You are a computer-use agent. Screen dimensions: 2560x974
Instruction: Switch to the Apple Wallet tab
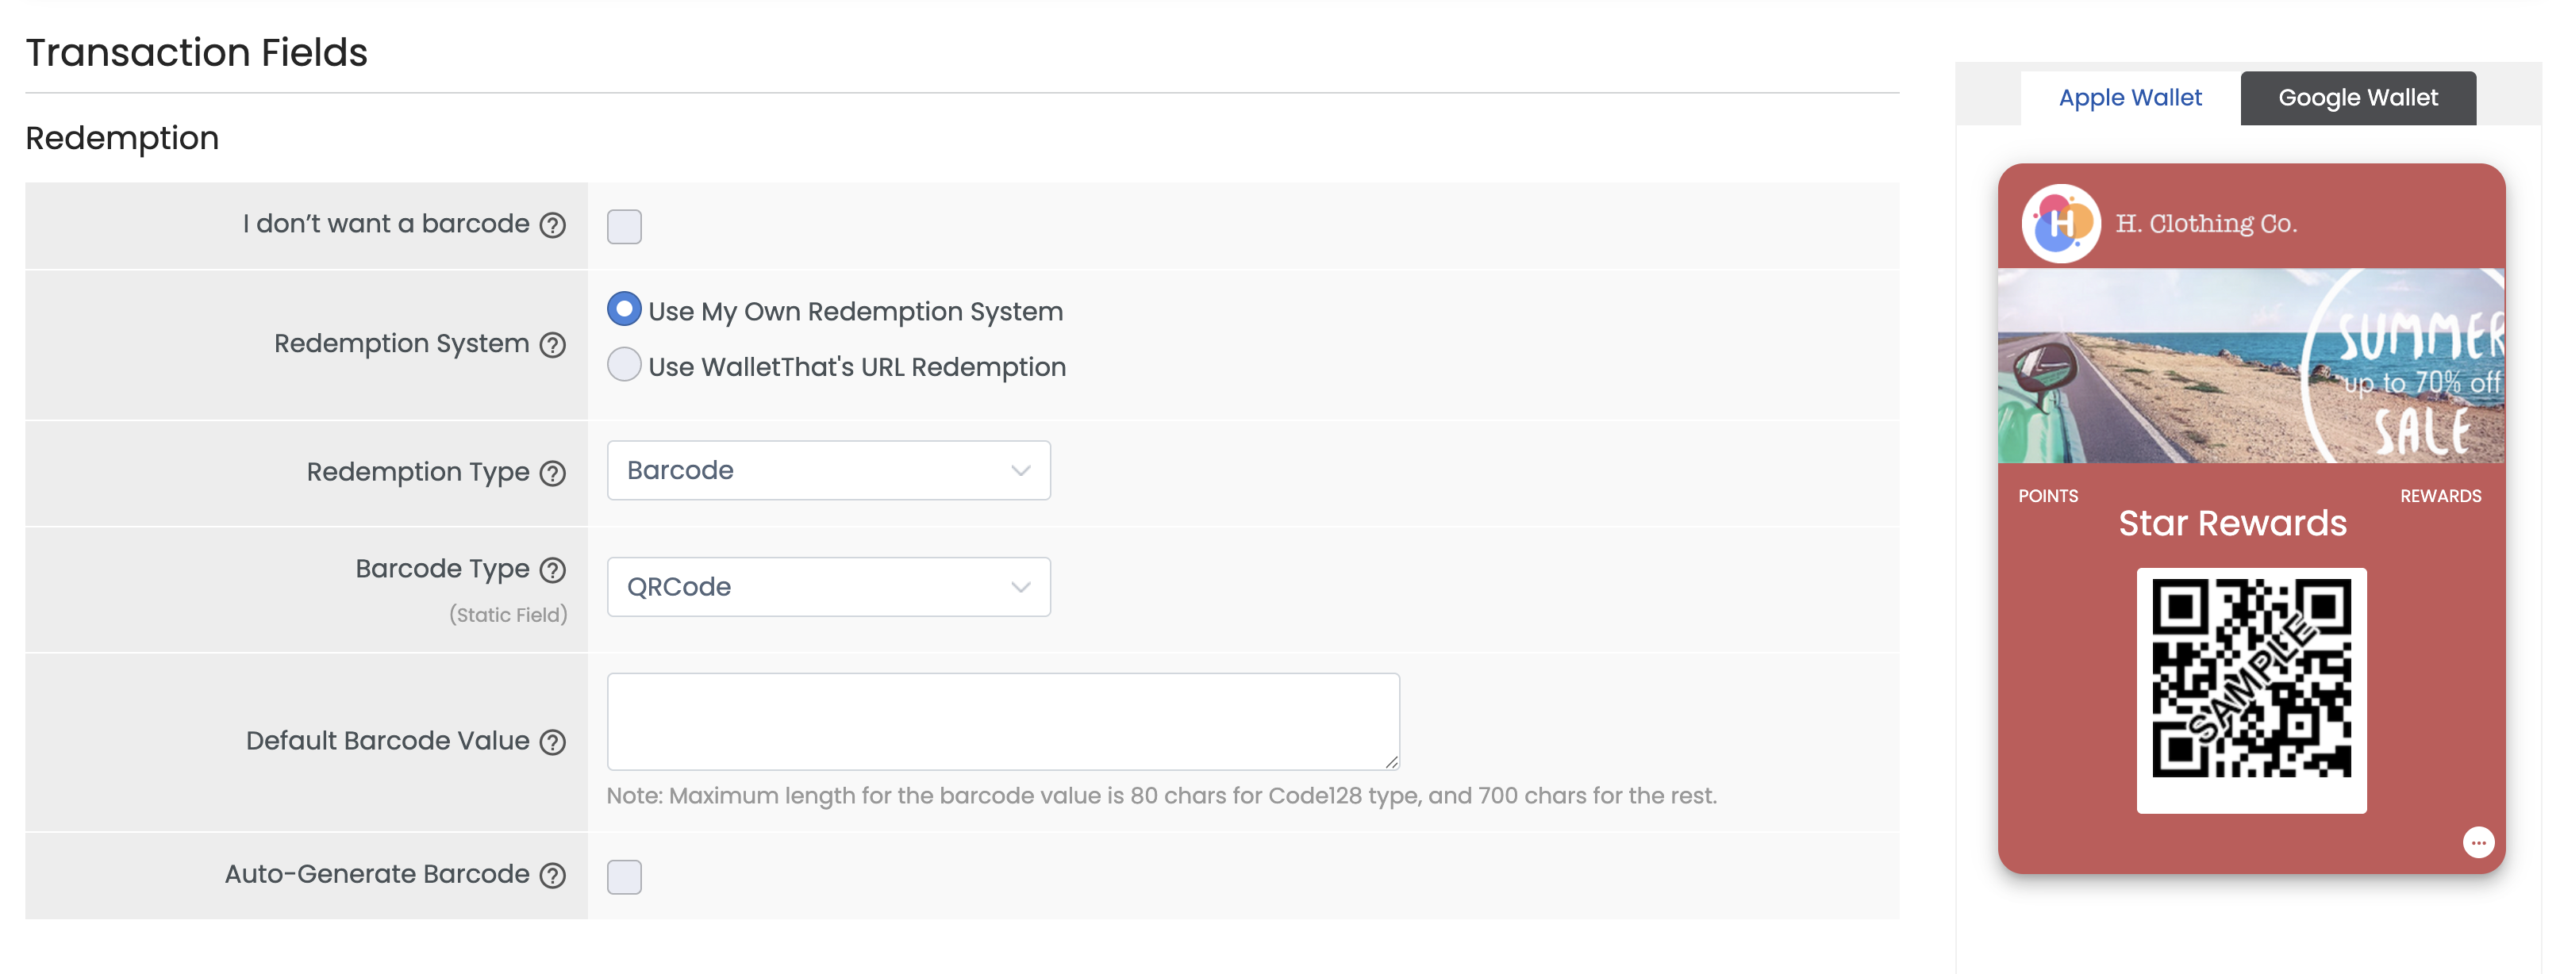[2129, 97]
